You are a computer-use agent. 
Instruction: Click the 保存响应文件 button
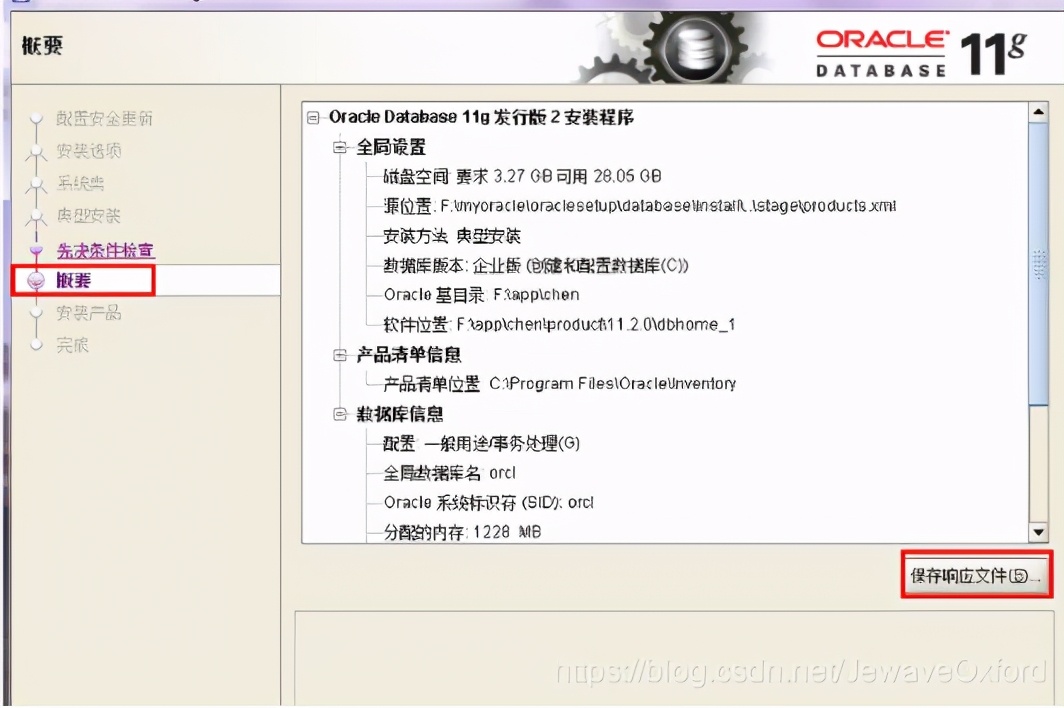coord(976,576)
